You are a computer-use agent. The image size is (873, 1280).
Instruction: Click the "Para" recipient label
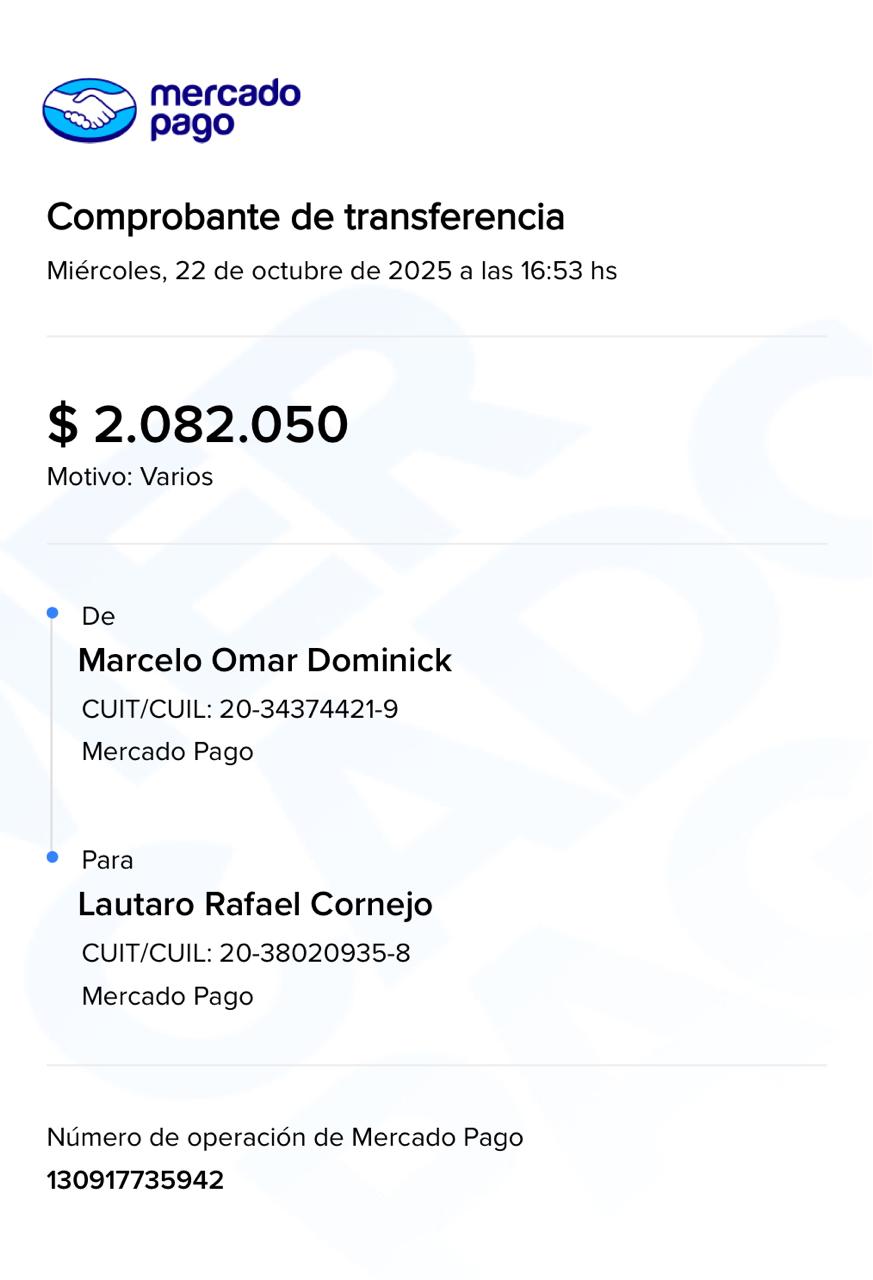(107, 860)
